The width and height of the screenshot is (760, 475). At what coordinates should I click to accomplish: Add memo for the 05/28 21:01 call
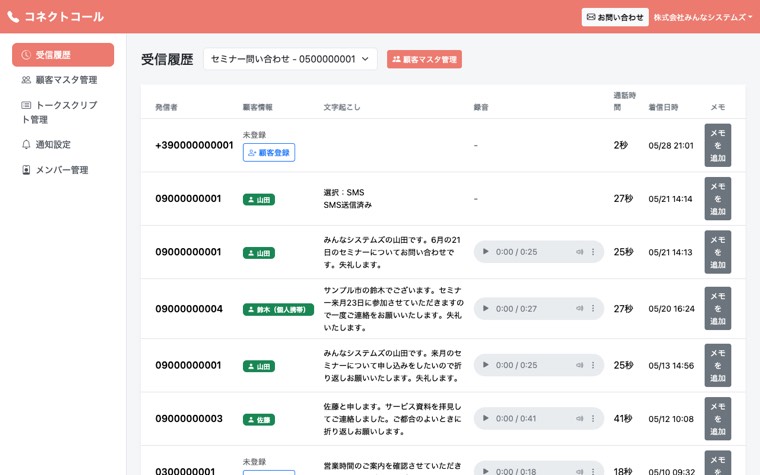point(718,145)
